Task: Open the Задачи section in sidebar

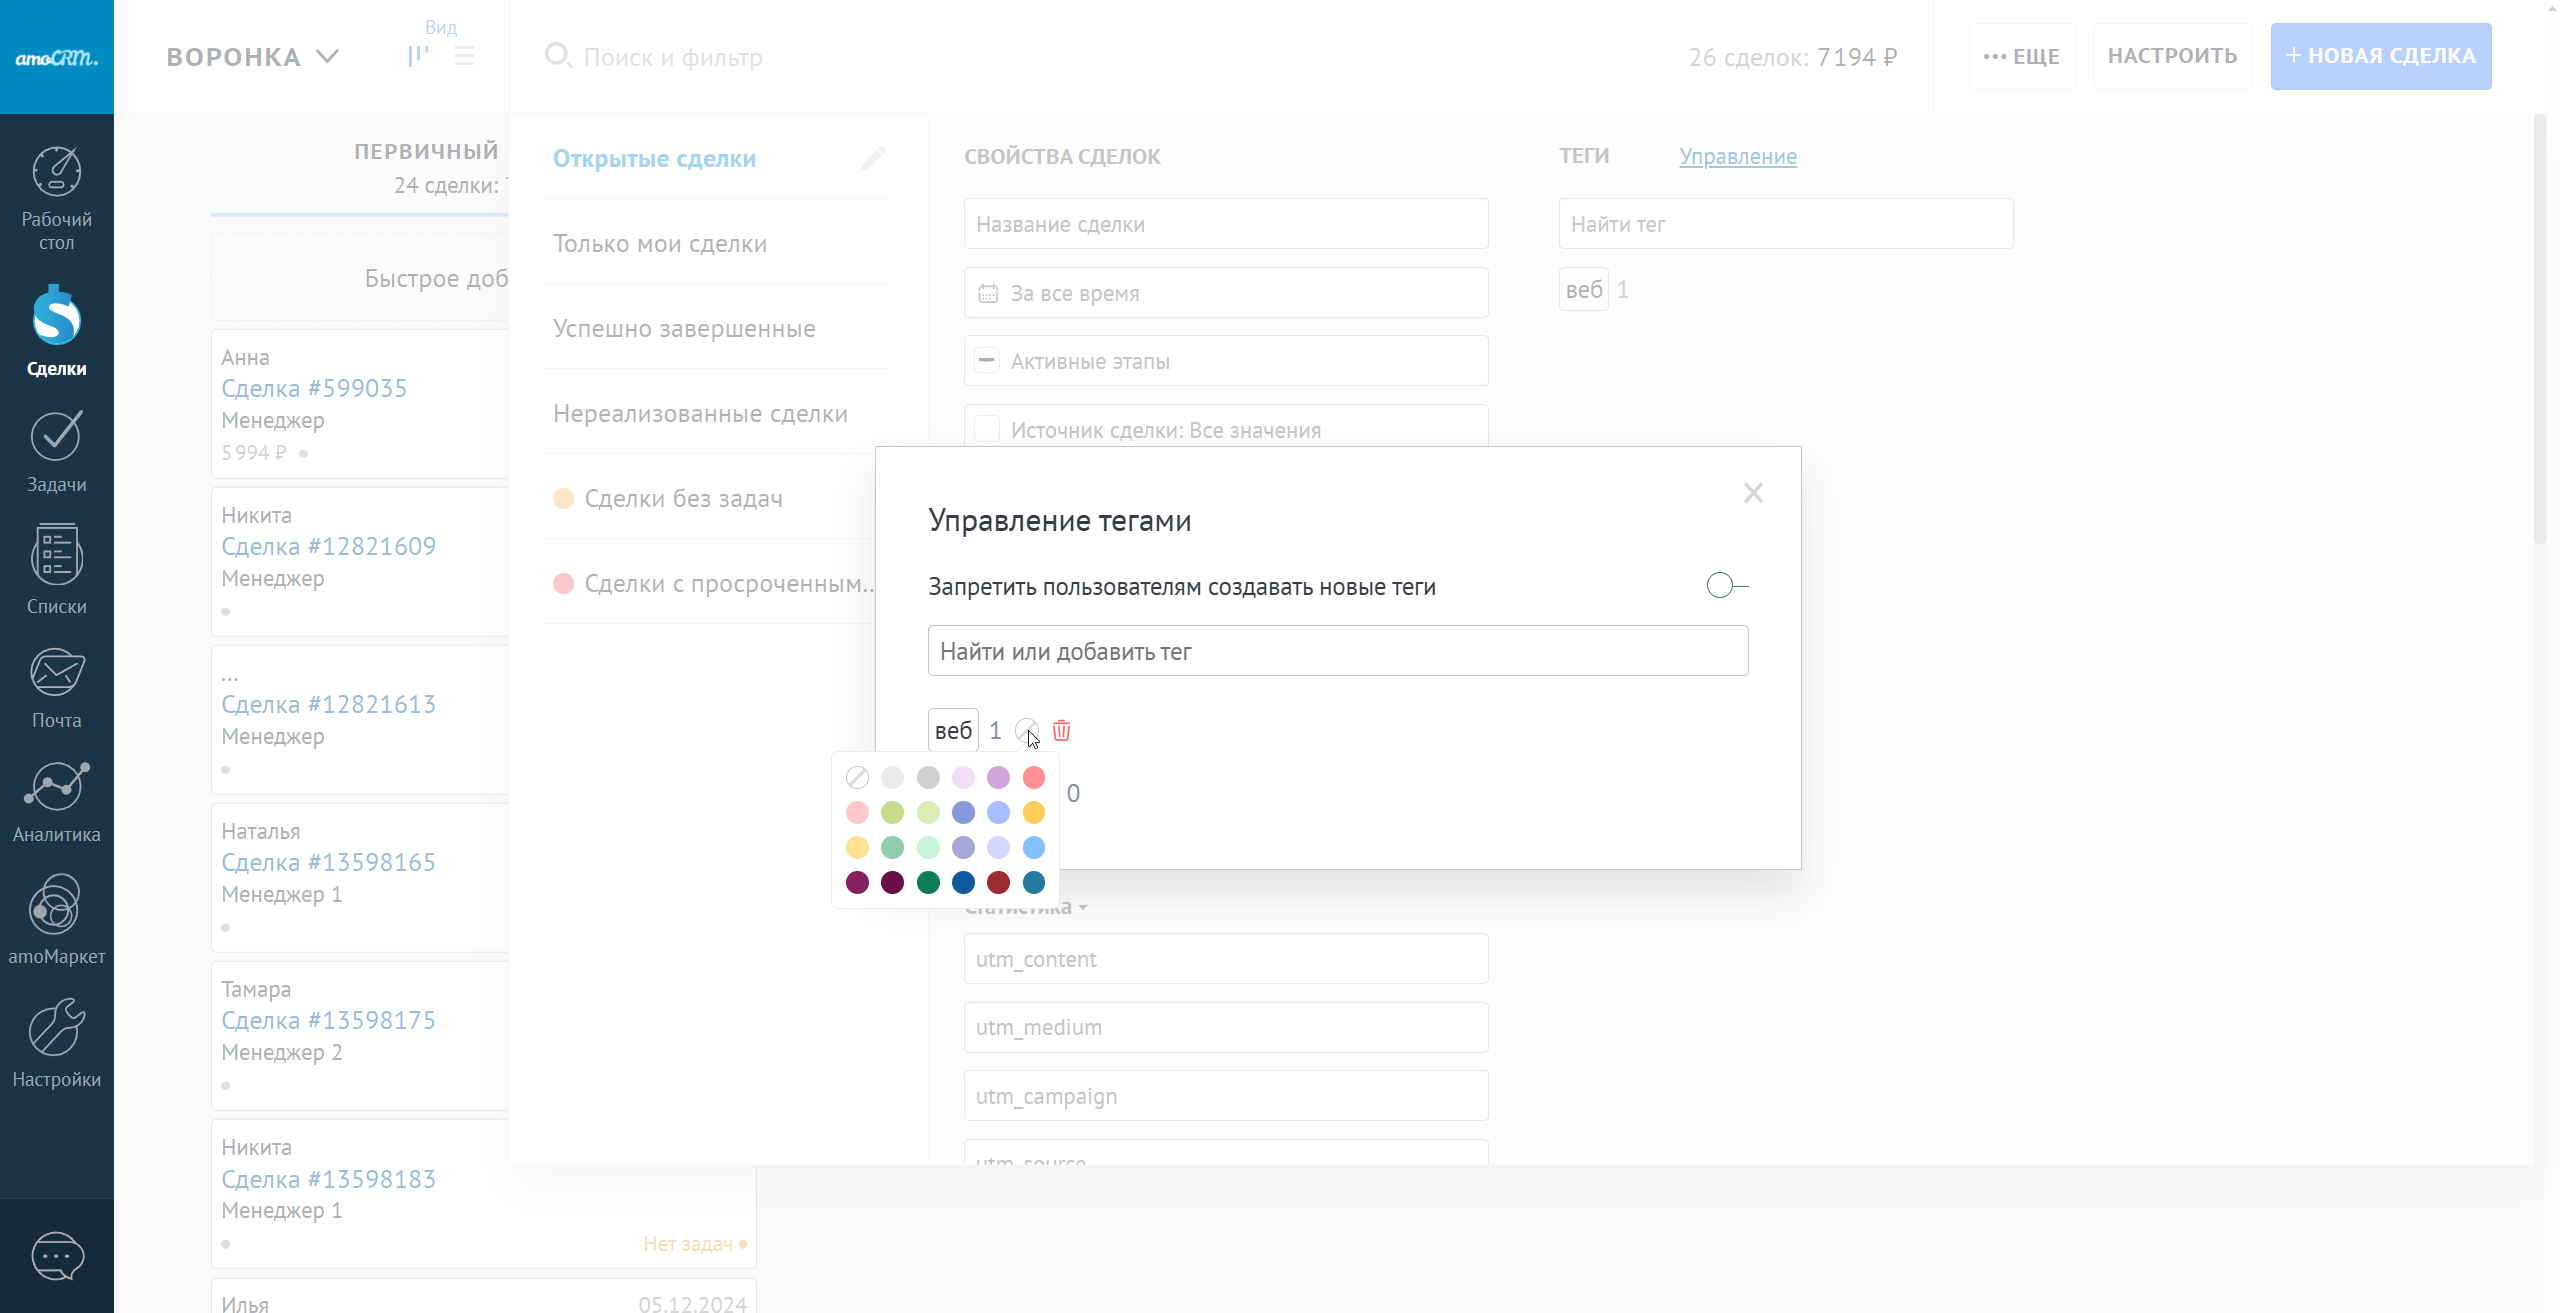Action: [x=57, y=438]
